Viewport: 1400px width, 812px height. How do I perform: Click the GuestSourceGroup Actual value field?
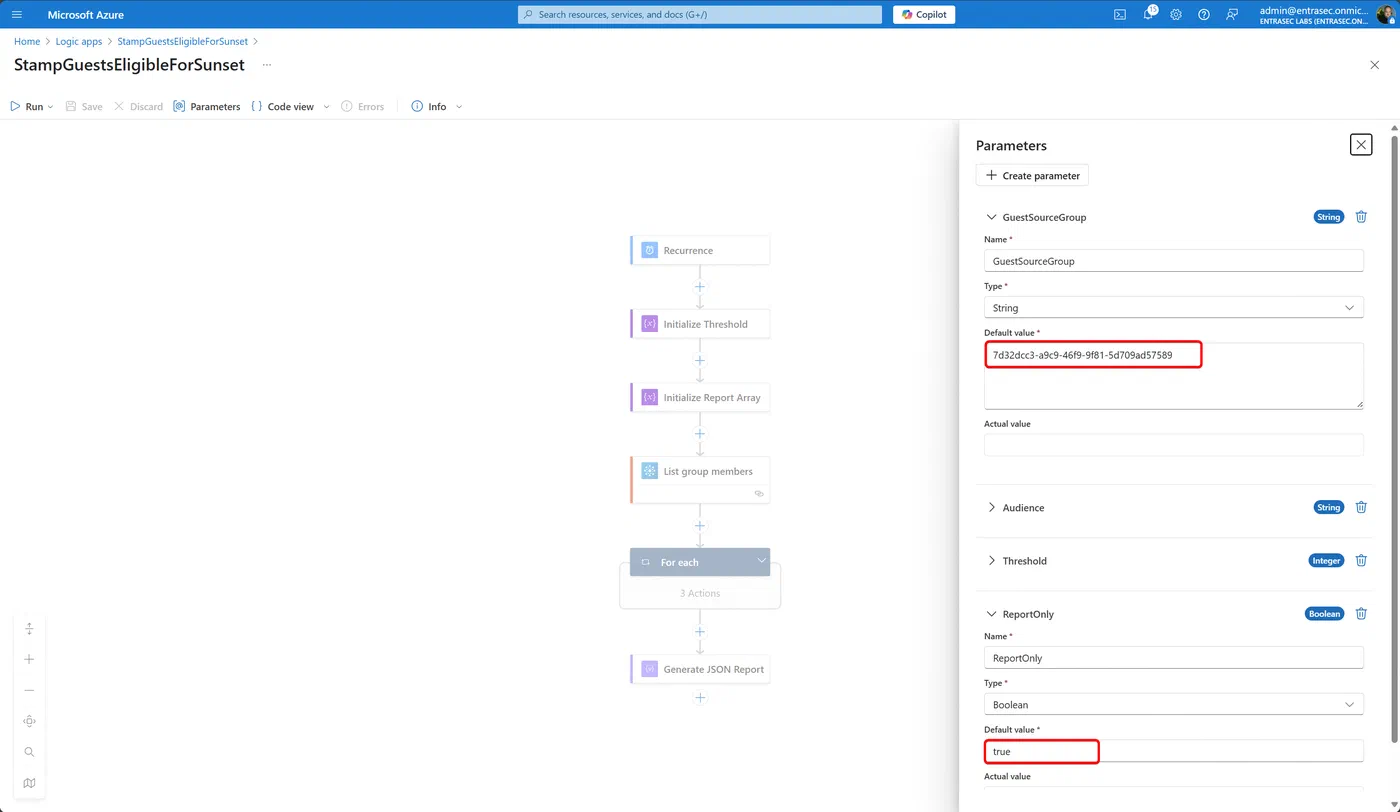[1174, 445]
